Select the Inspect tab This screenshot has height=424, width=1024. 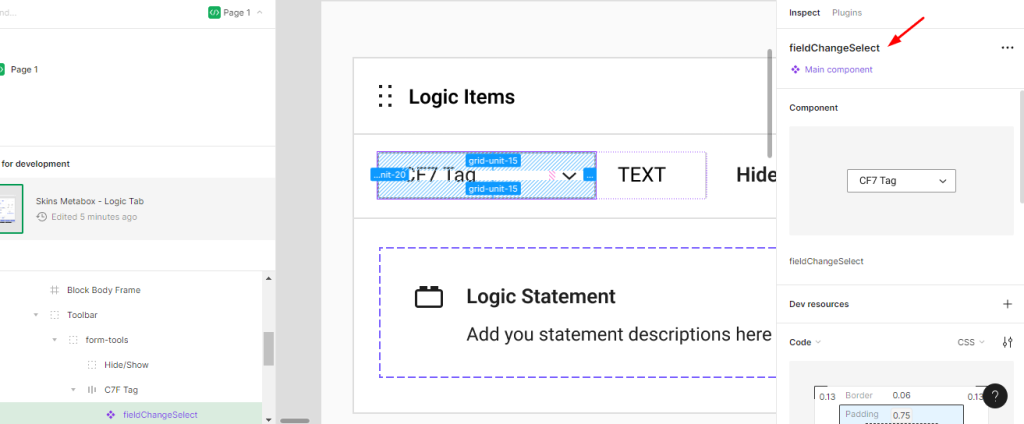click(x=804, y=13)
